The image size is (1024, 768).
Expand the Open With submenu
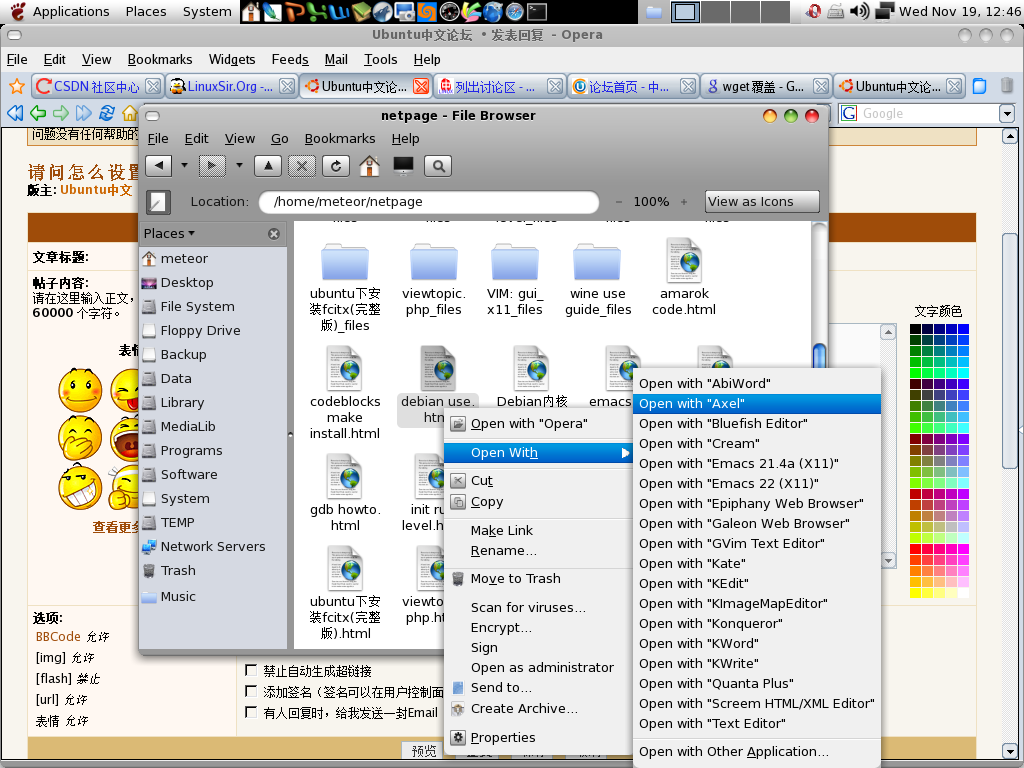pyautogui.click(x=538, y=453)
